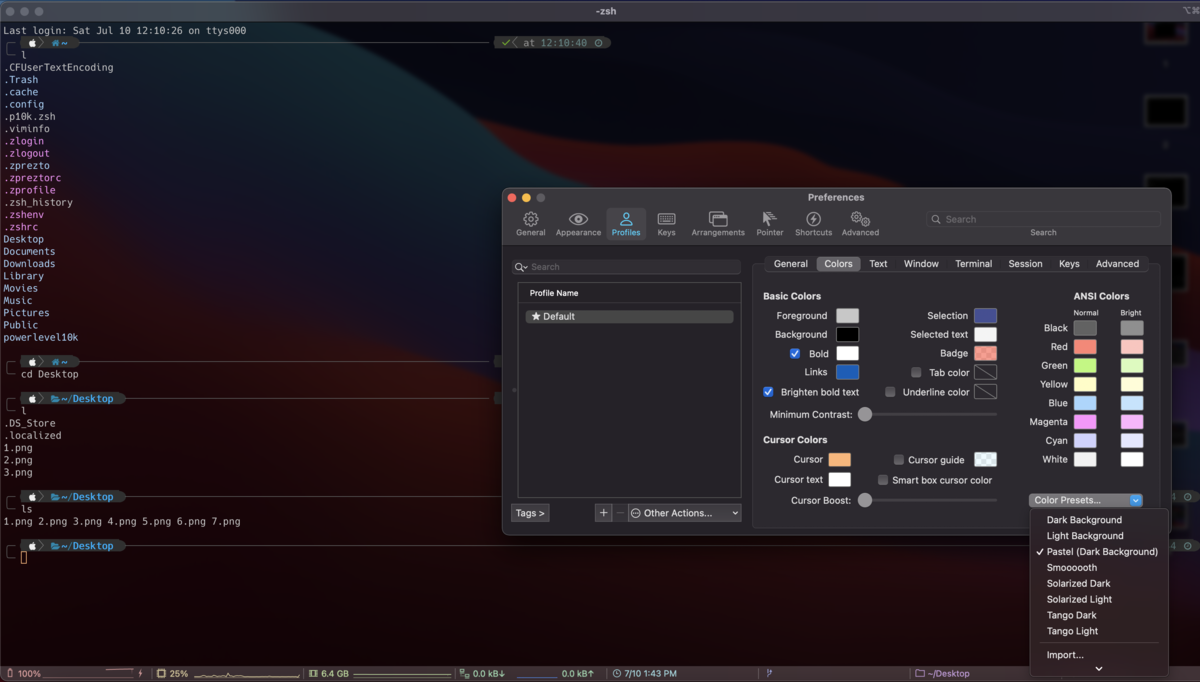The width and height of the screenshot is (1200, 682).
Task: Open the Advanced gears icon in the Preferences toolbar
Action: pos(860,224)
